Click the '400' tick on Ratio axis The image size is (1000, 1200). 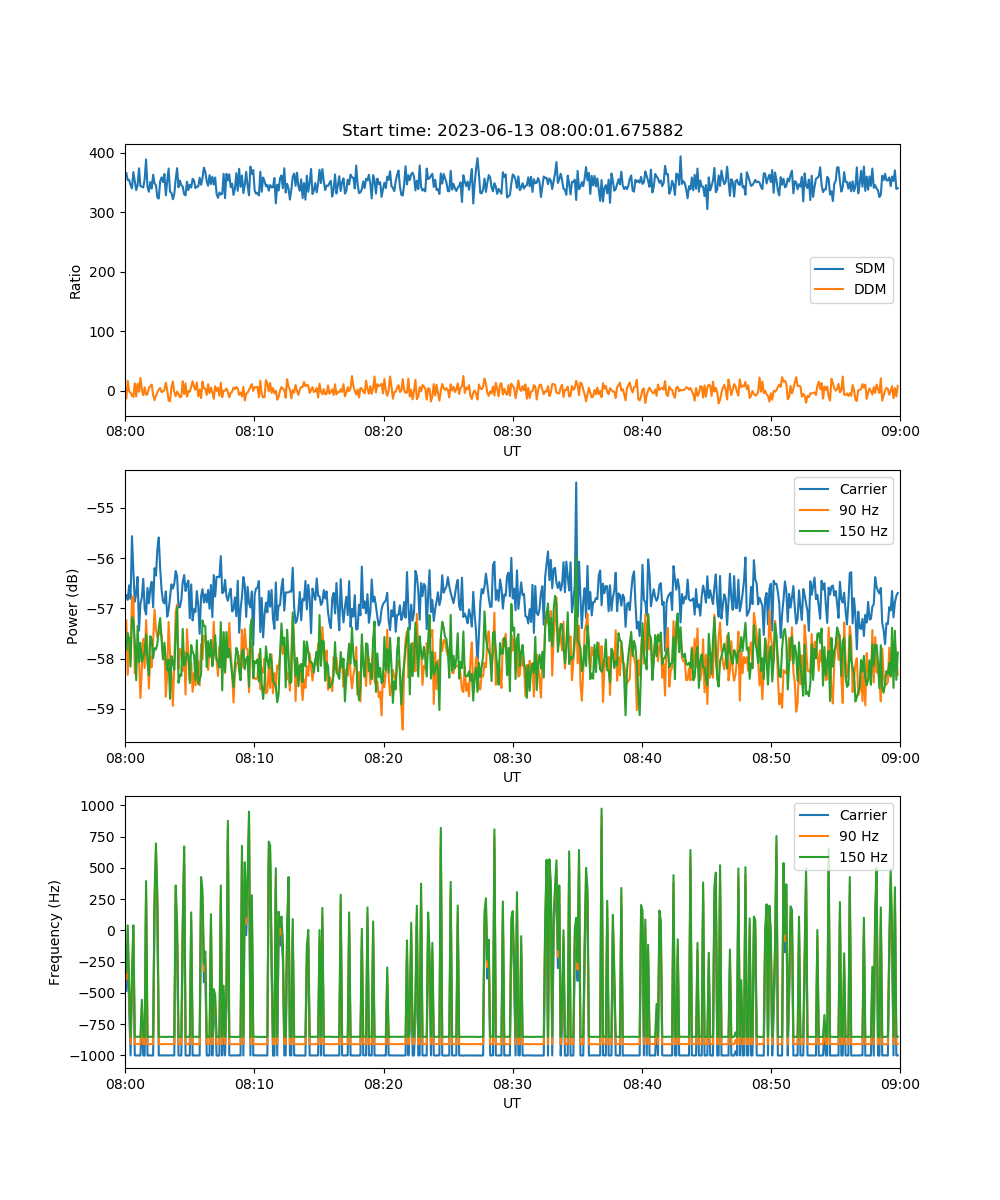pos(104,153)
